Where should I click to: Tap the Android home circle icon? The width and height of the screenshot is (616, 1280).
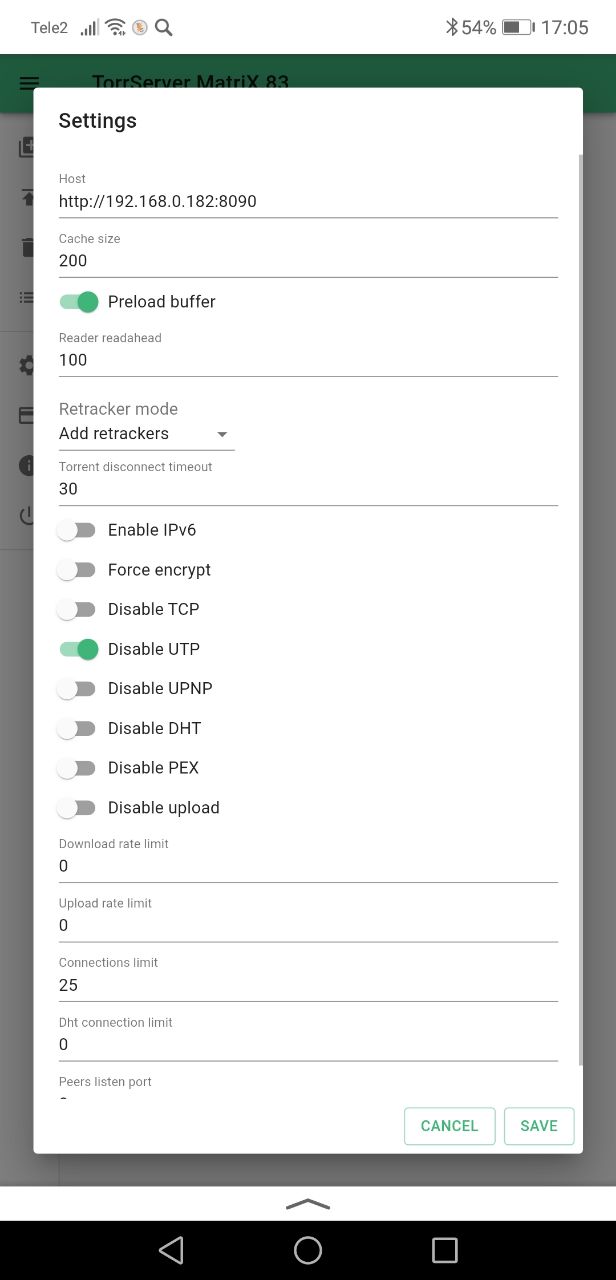pos(308,1249)
